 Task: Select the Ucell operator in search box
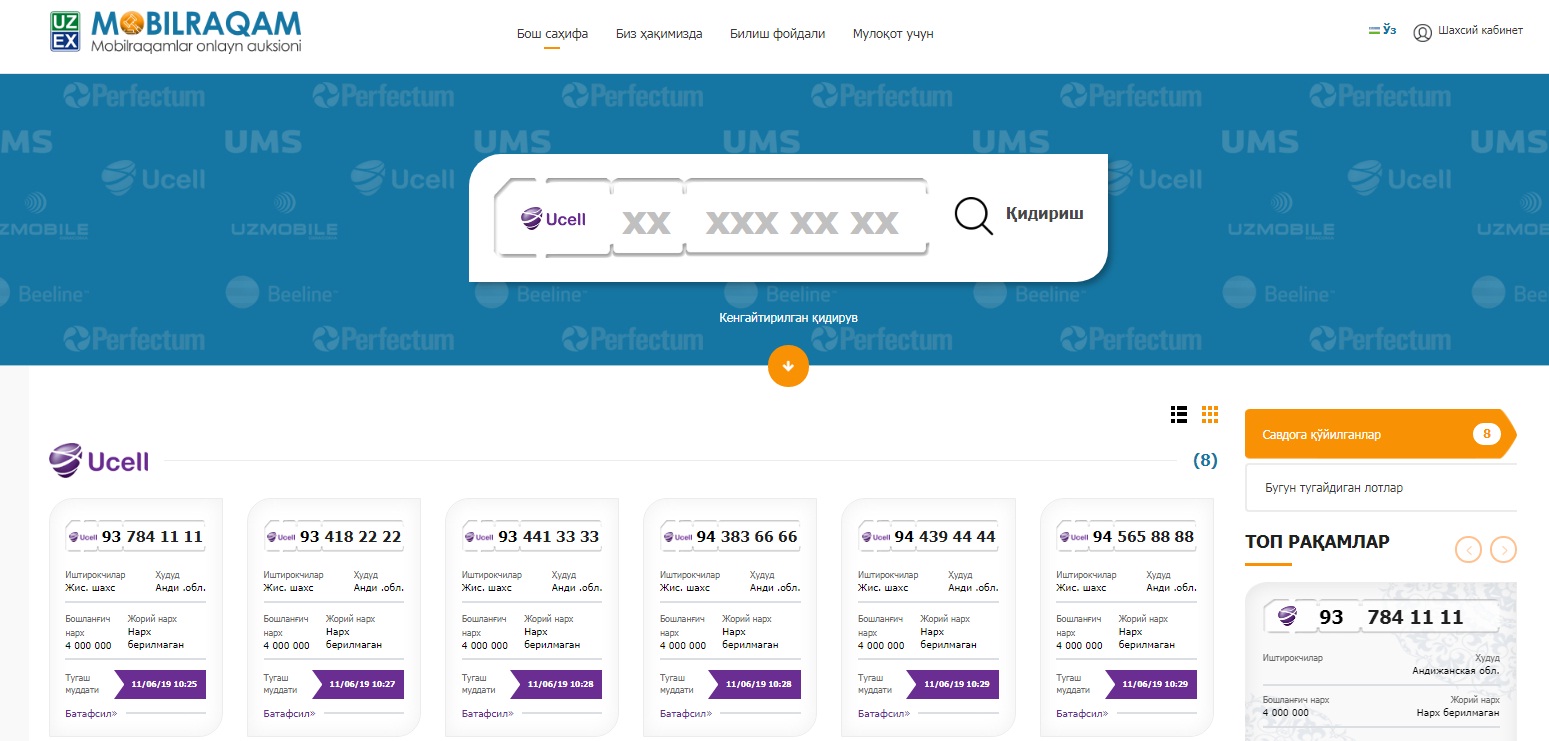(x=554, y=219)
